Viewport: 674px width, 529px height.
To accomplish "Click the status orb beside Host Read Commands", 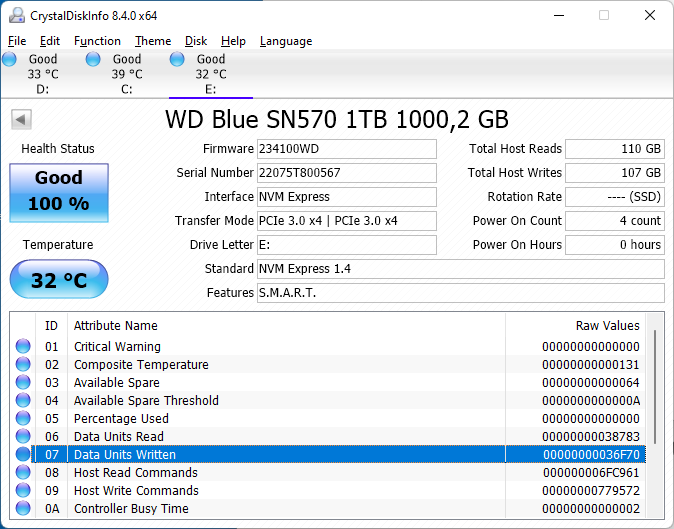I will click(x=23, y=473).
